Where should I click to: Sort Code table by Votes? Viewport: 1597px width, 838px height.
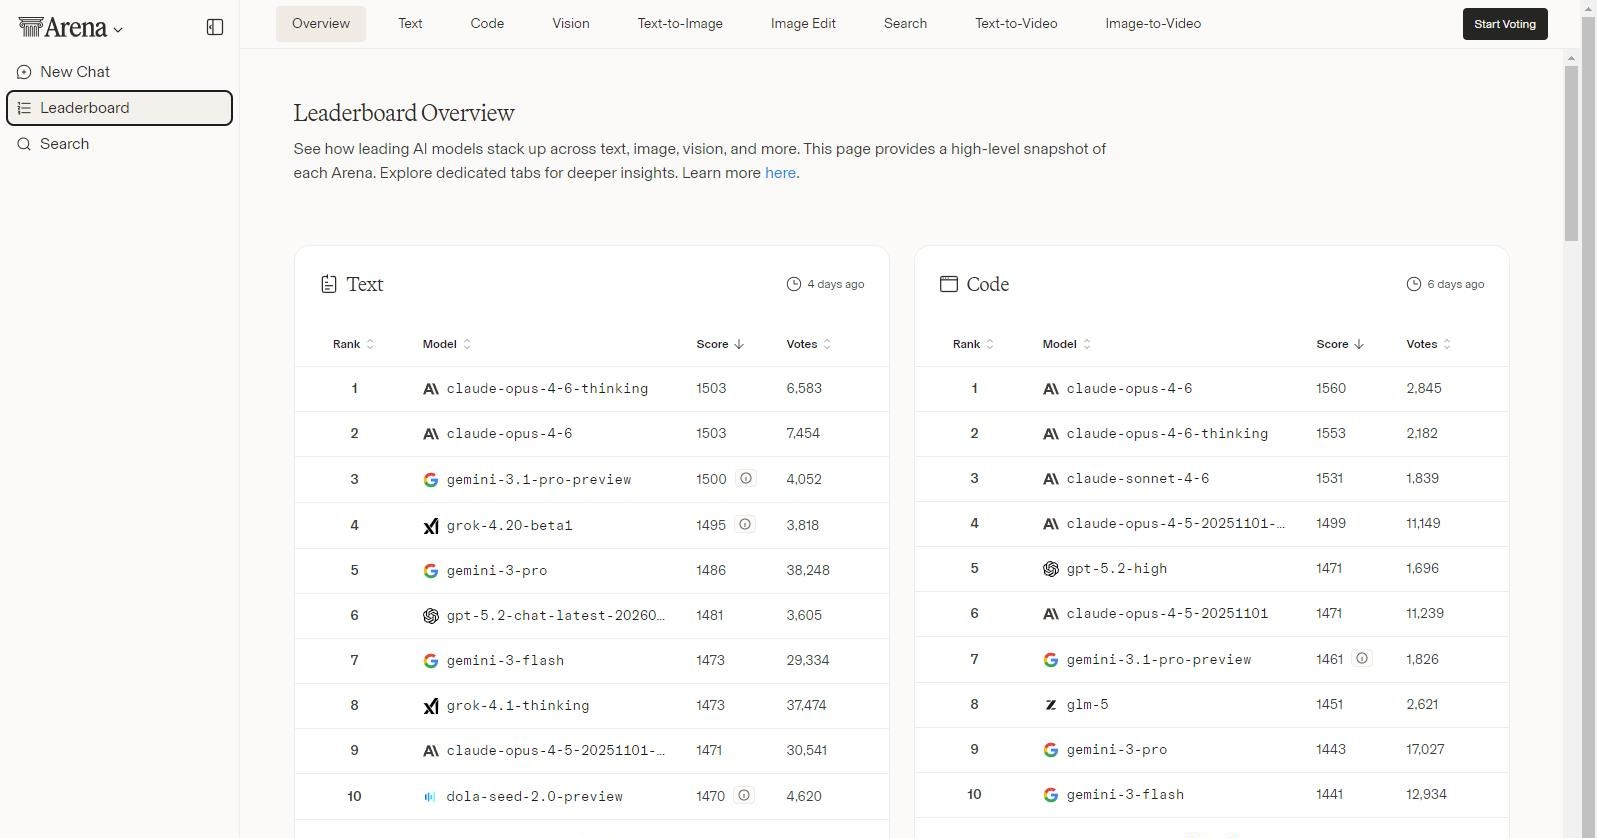coord(1428,344)
